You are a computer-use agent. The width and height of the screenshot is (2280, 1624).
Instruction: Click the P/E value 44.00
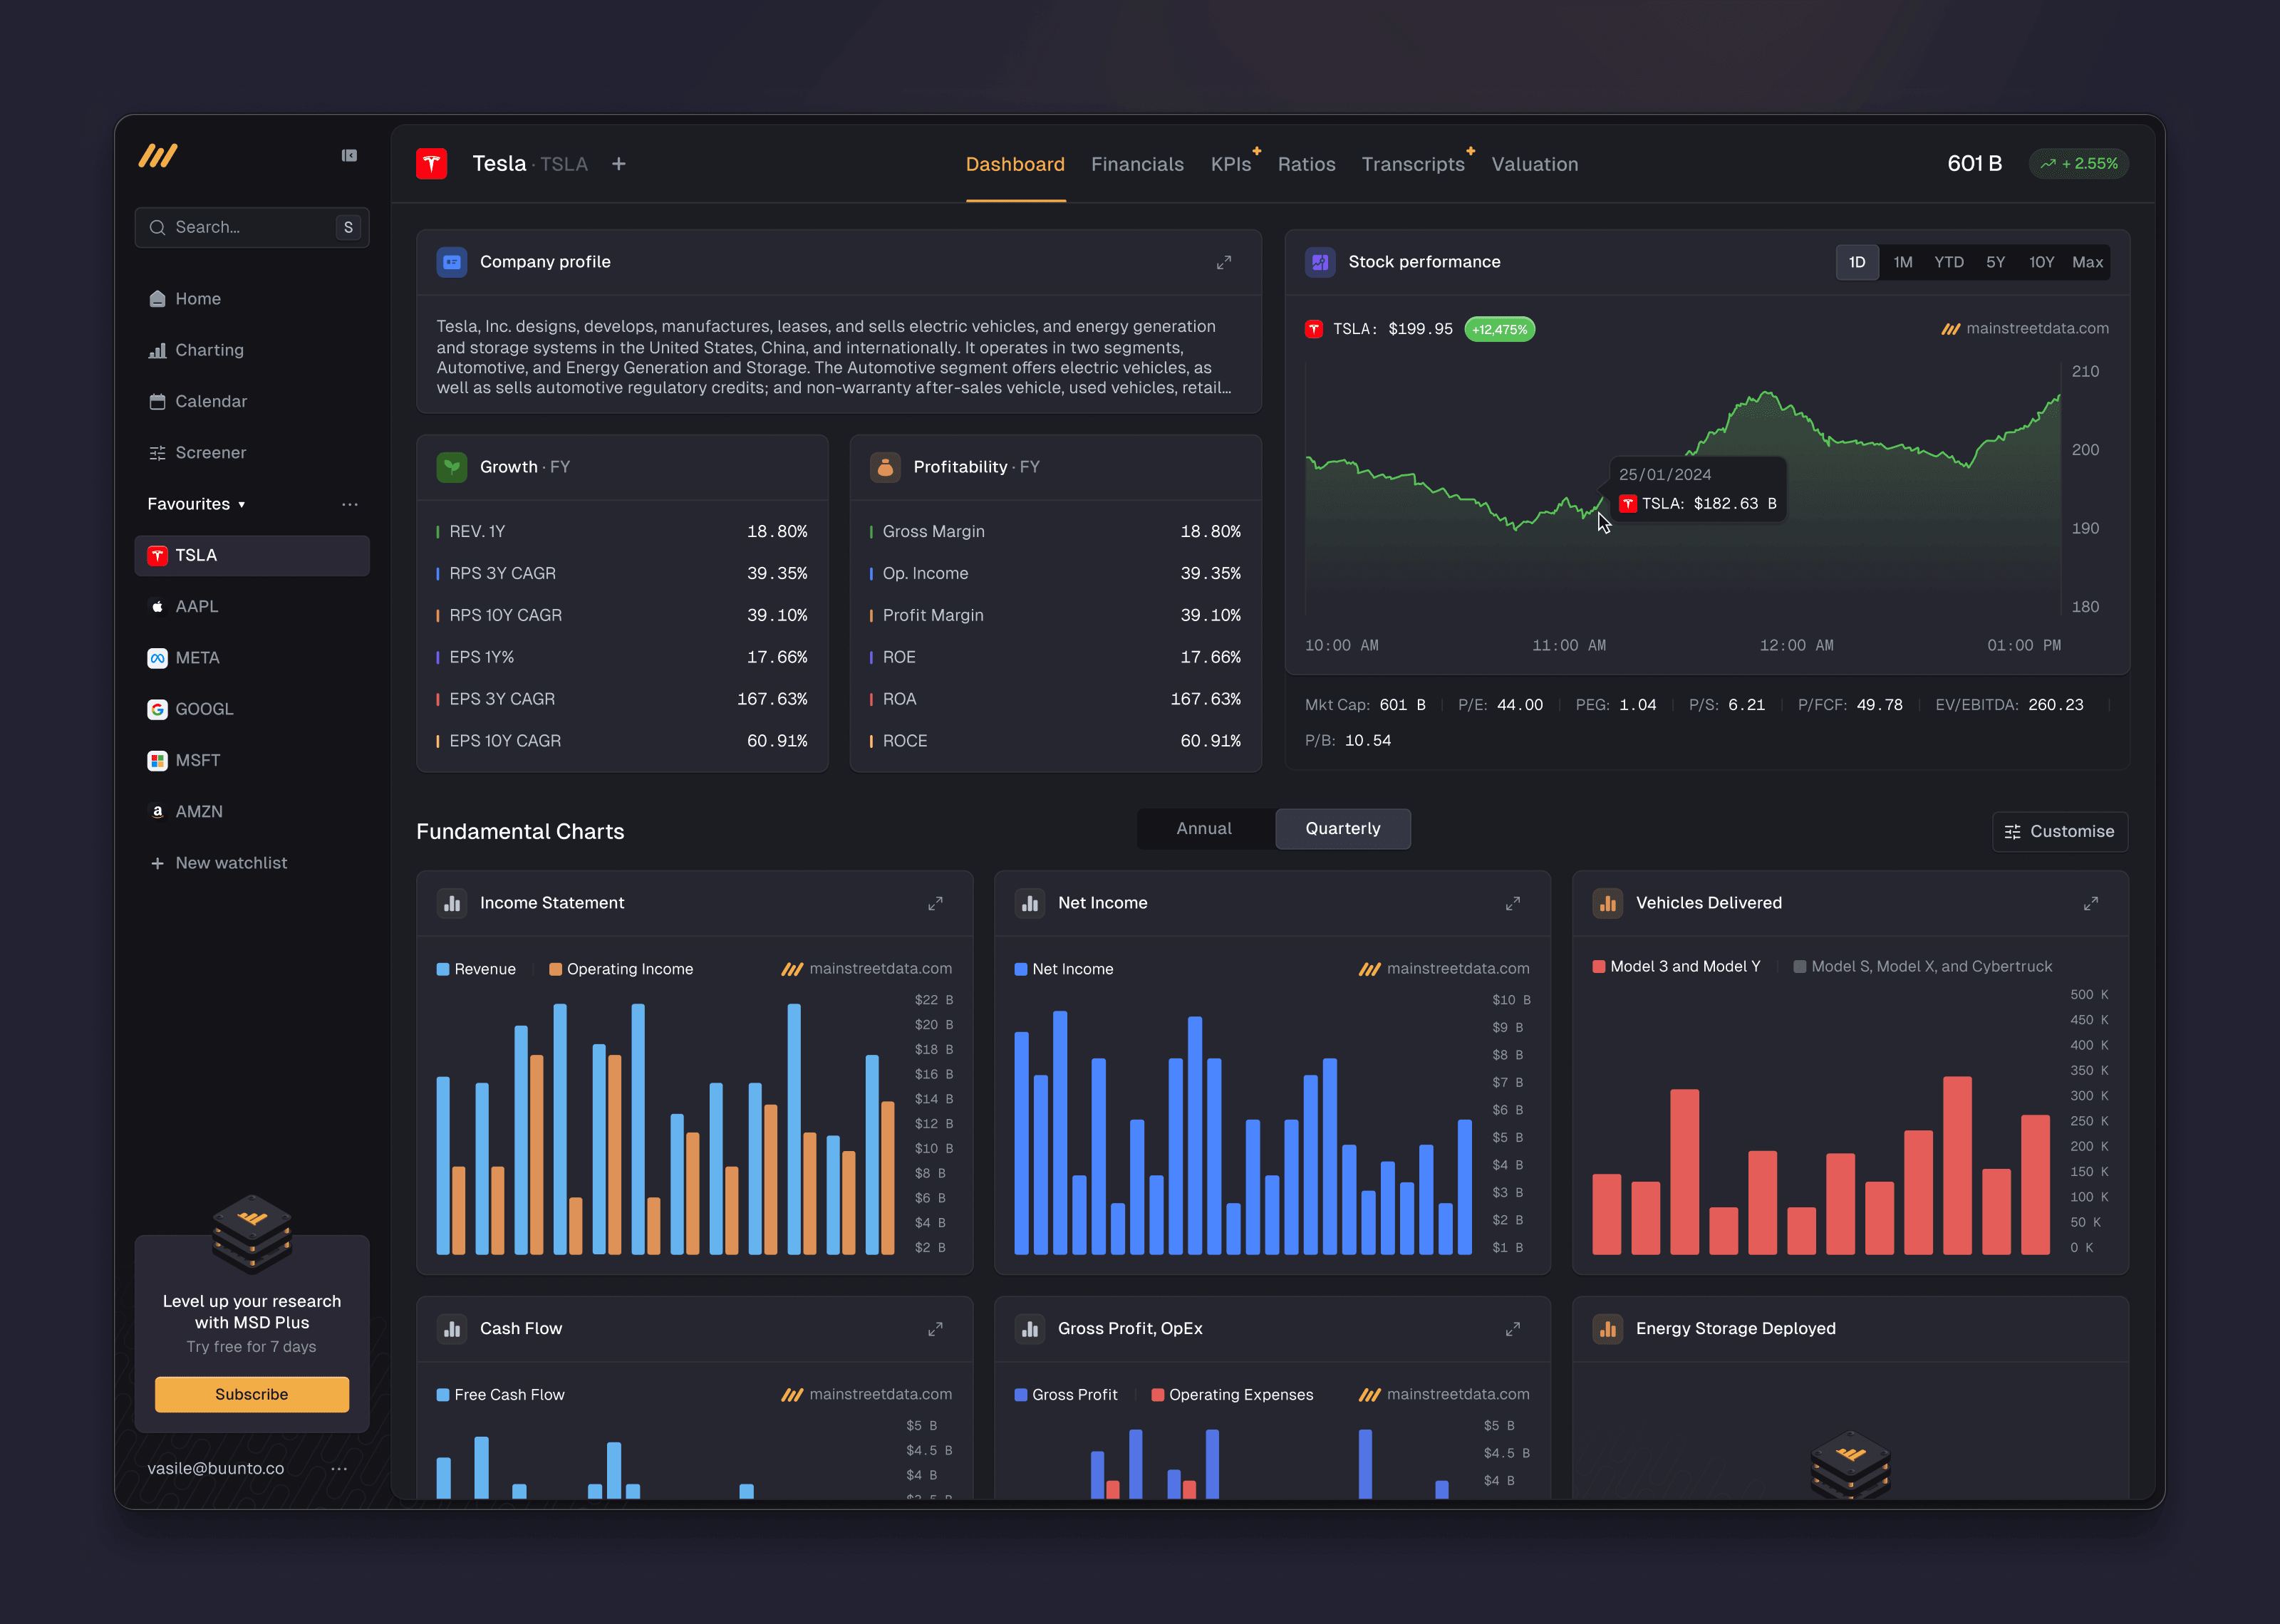(1520, 704)
